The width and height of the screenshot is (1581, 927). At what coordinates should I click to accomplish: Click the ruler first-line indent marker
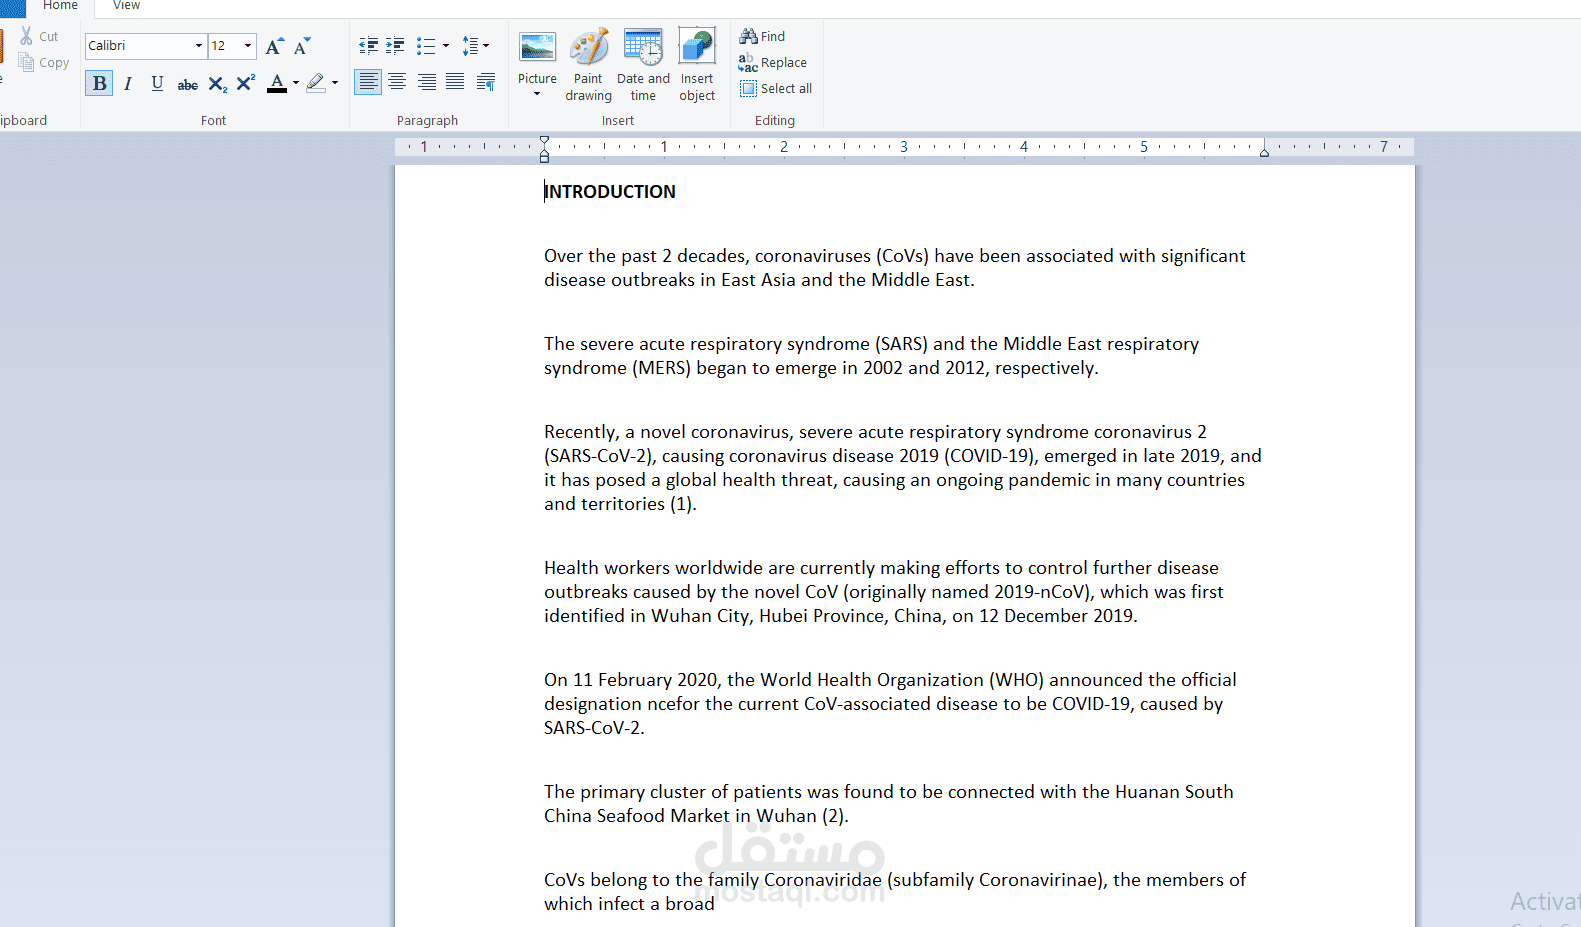click(544, 140)
